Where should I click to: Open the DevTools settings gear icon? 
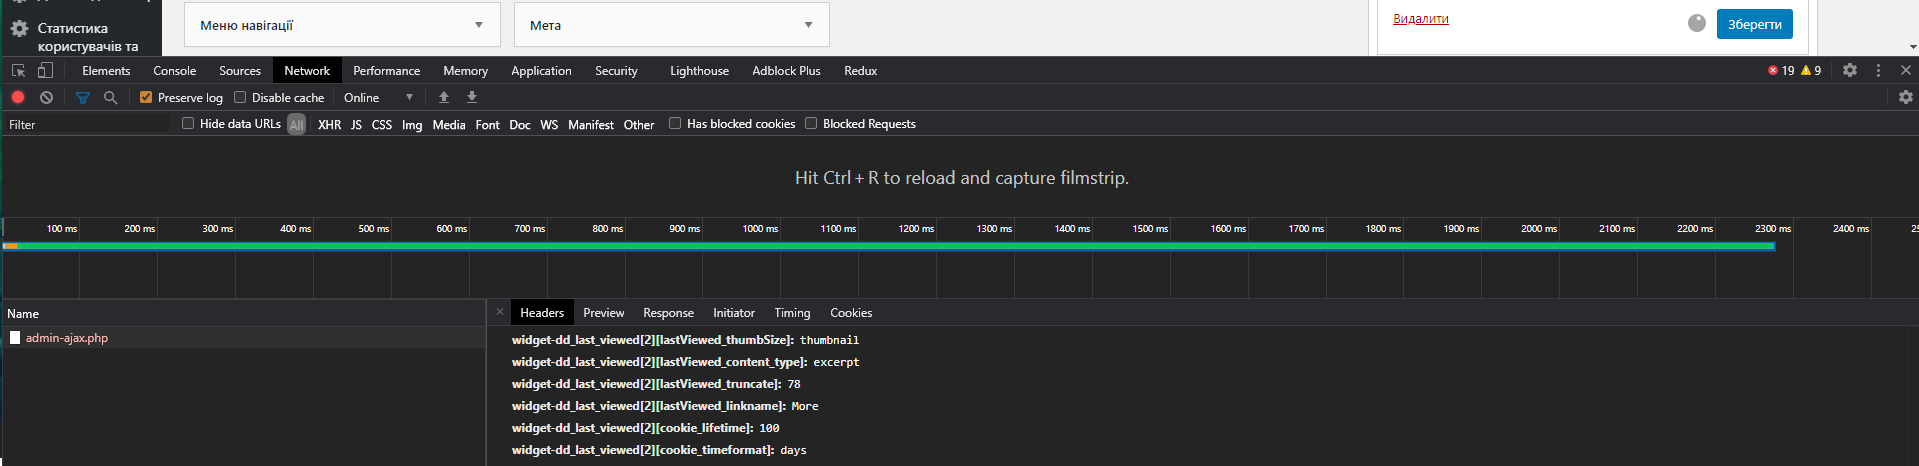(x=1850, y=70)
